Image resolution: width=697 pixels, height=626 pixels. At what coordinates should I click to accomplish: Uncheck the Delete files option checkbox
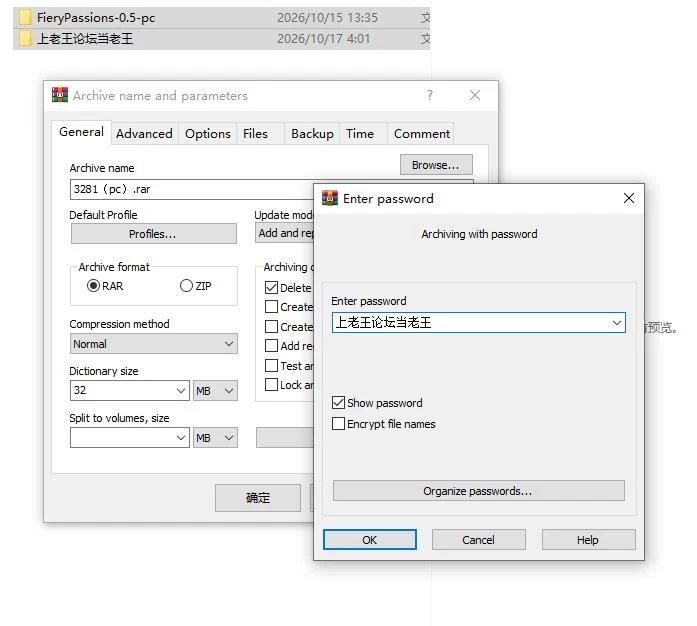click(271, 288)
